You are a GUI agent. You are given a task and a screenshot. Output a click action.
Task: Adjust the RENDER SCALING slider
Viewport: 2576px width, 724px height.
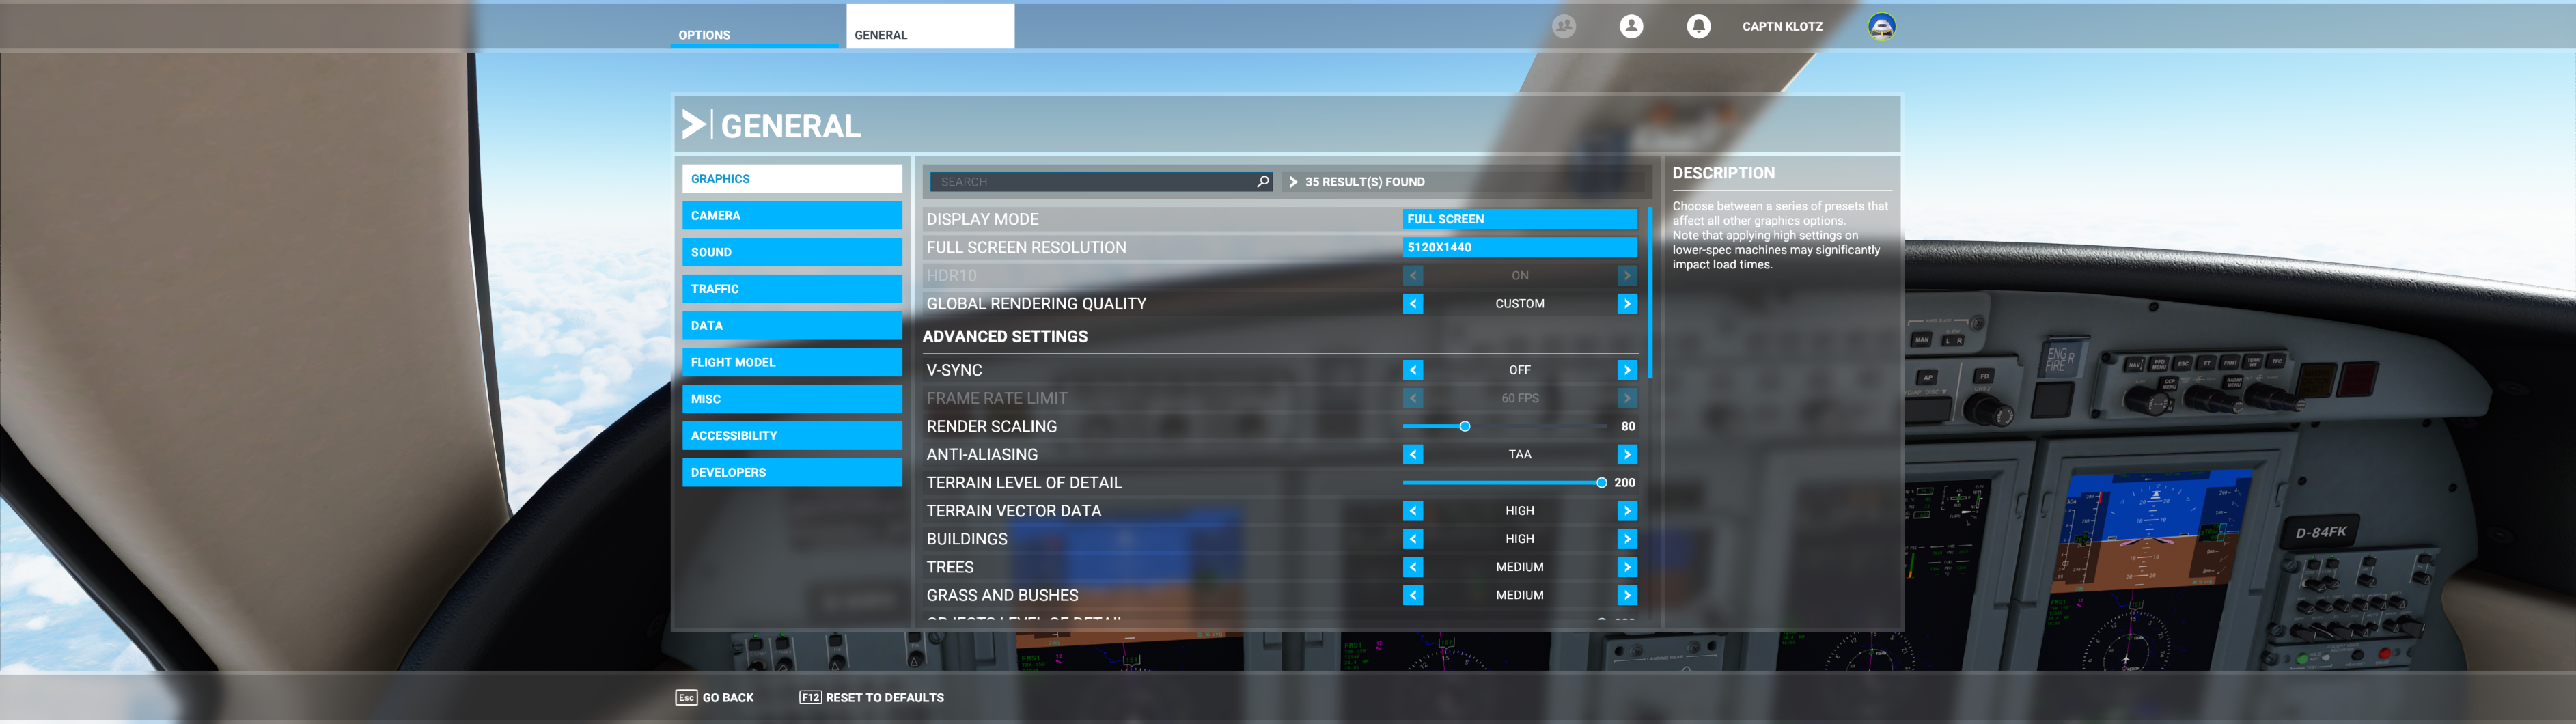(x=1465, y=425)
